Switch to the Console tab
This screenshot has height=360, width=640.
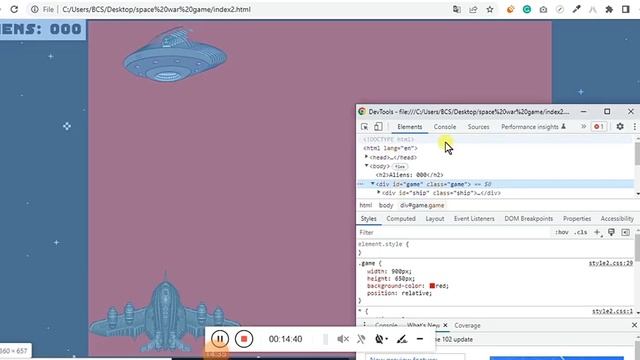tap(444, 127)
